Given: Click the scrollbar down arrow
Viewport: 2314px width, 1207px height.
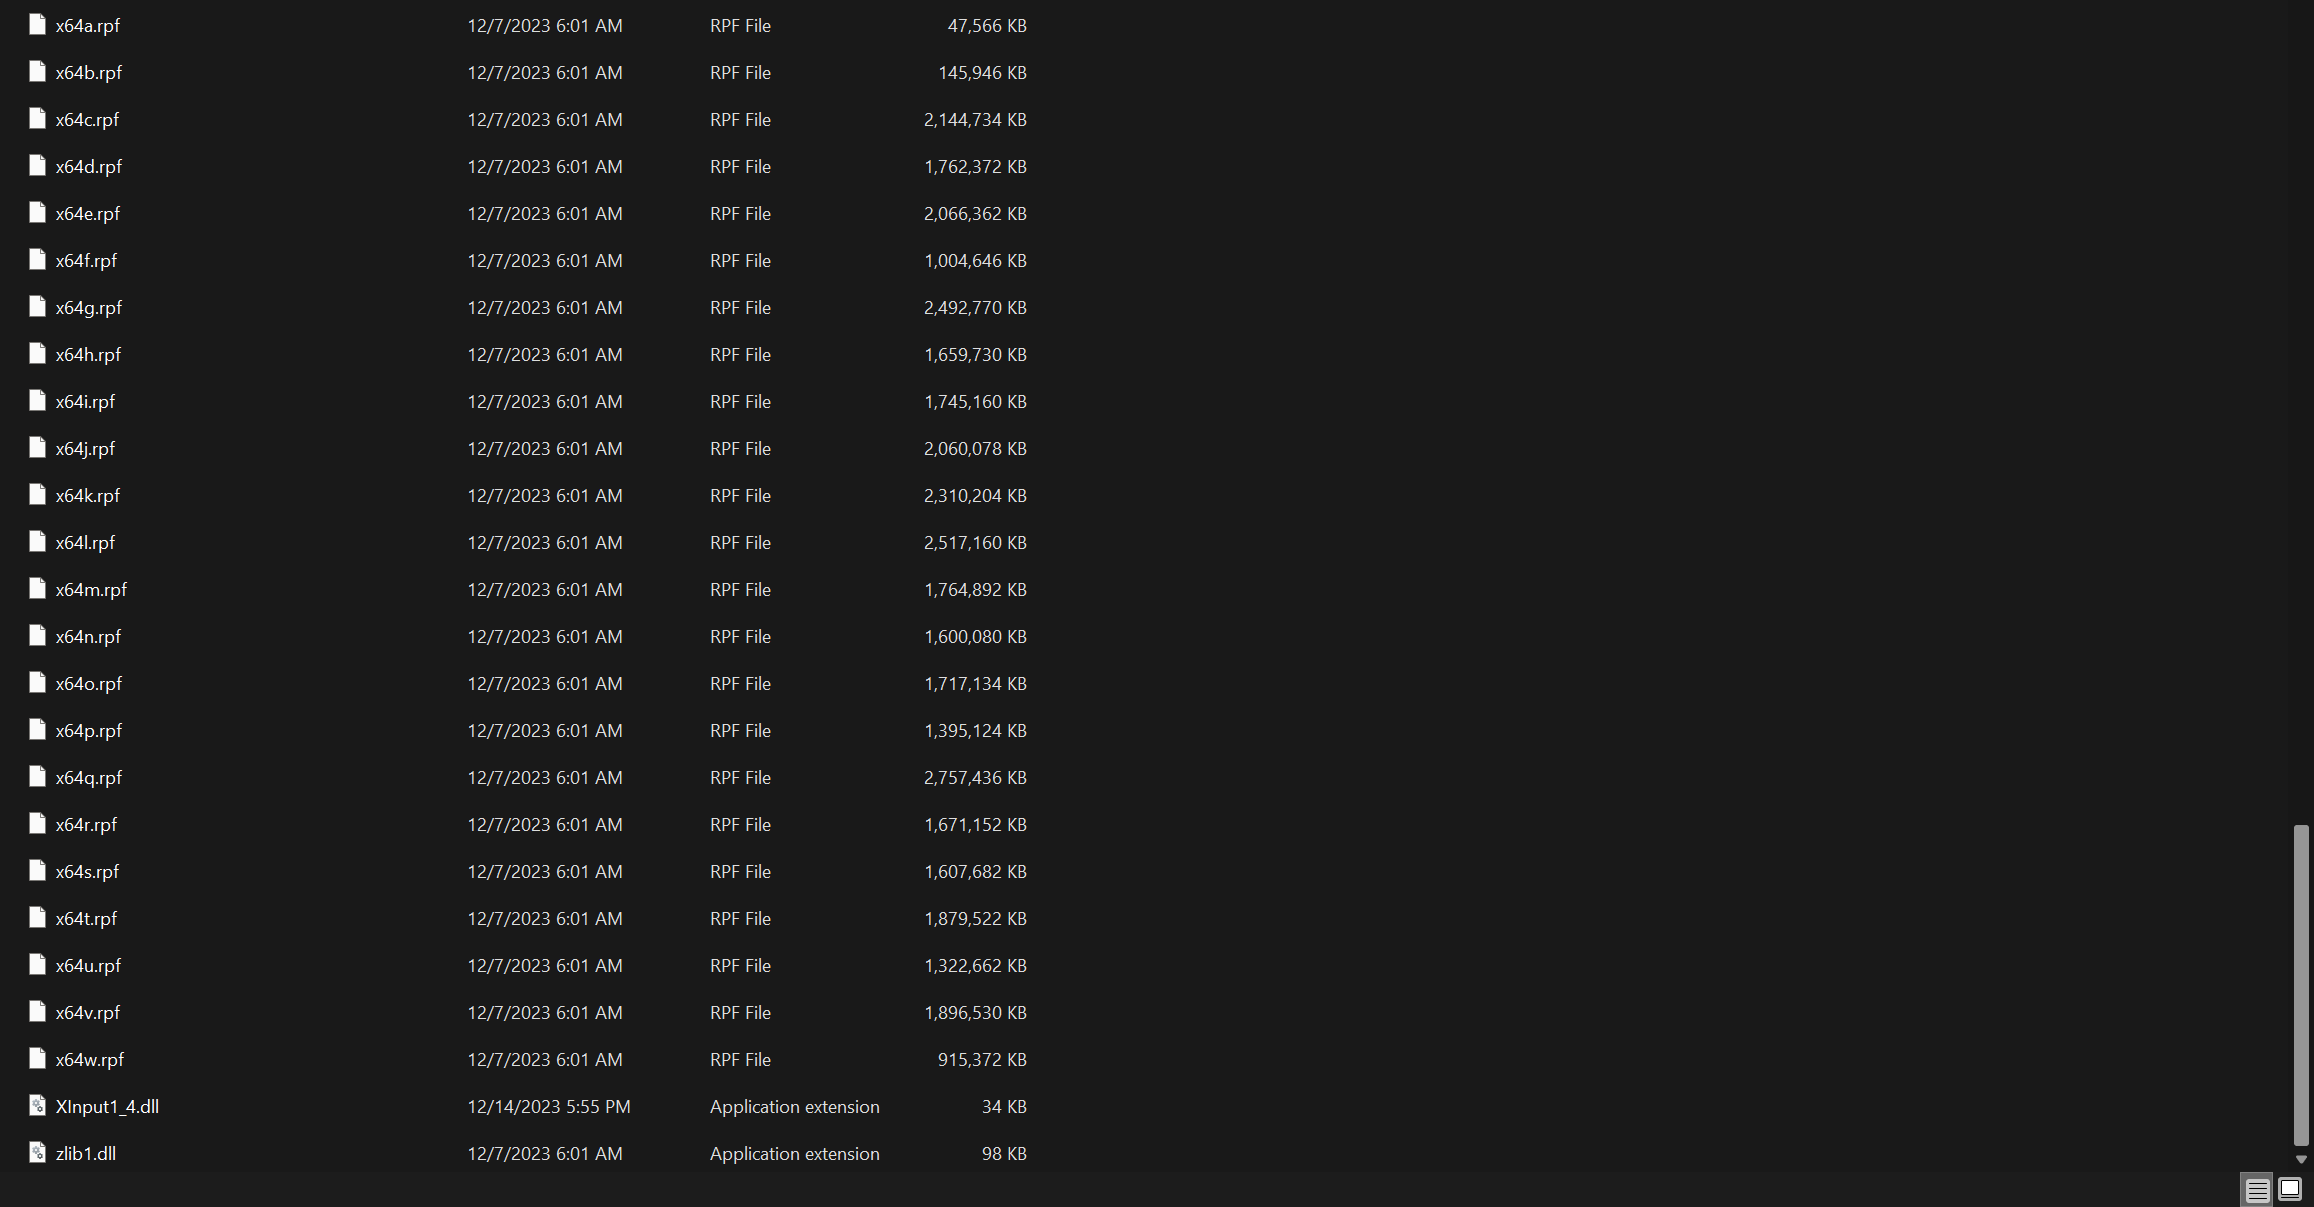Looking at the screenshot, I should click(2301, 1160).
